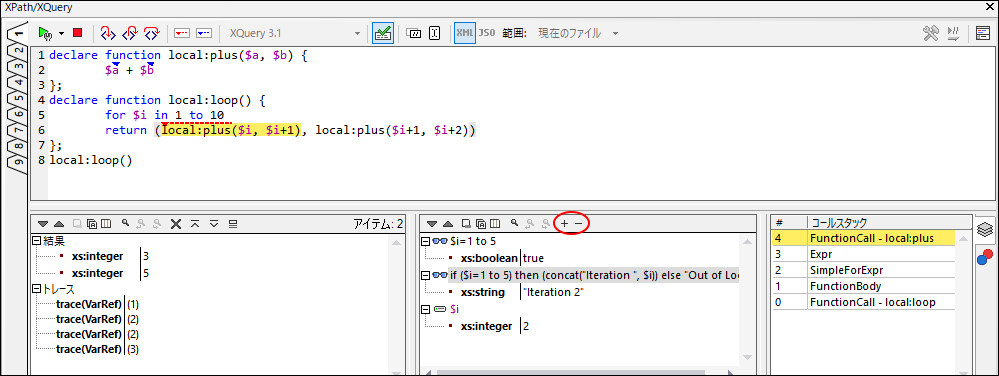Stop debugging with the red square button
The image size is (999, 376).
(x=77, y=33)
